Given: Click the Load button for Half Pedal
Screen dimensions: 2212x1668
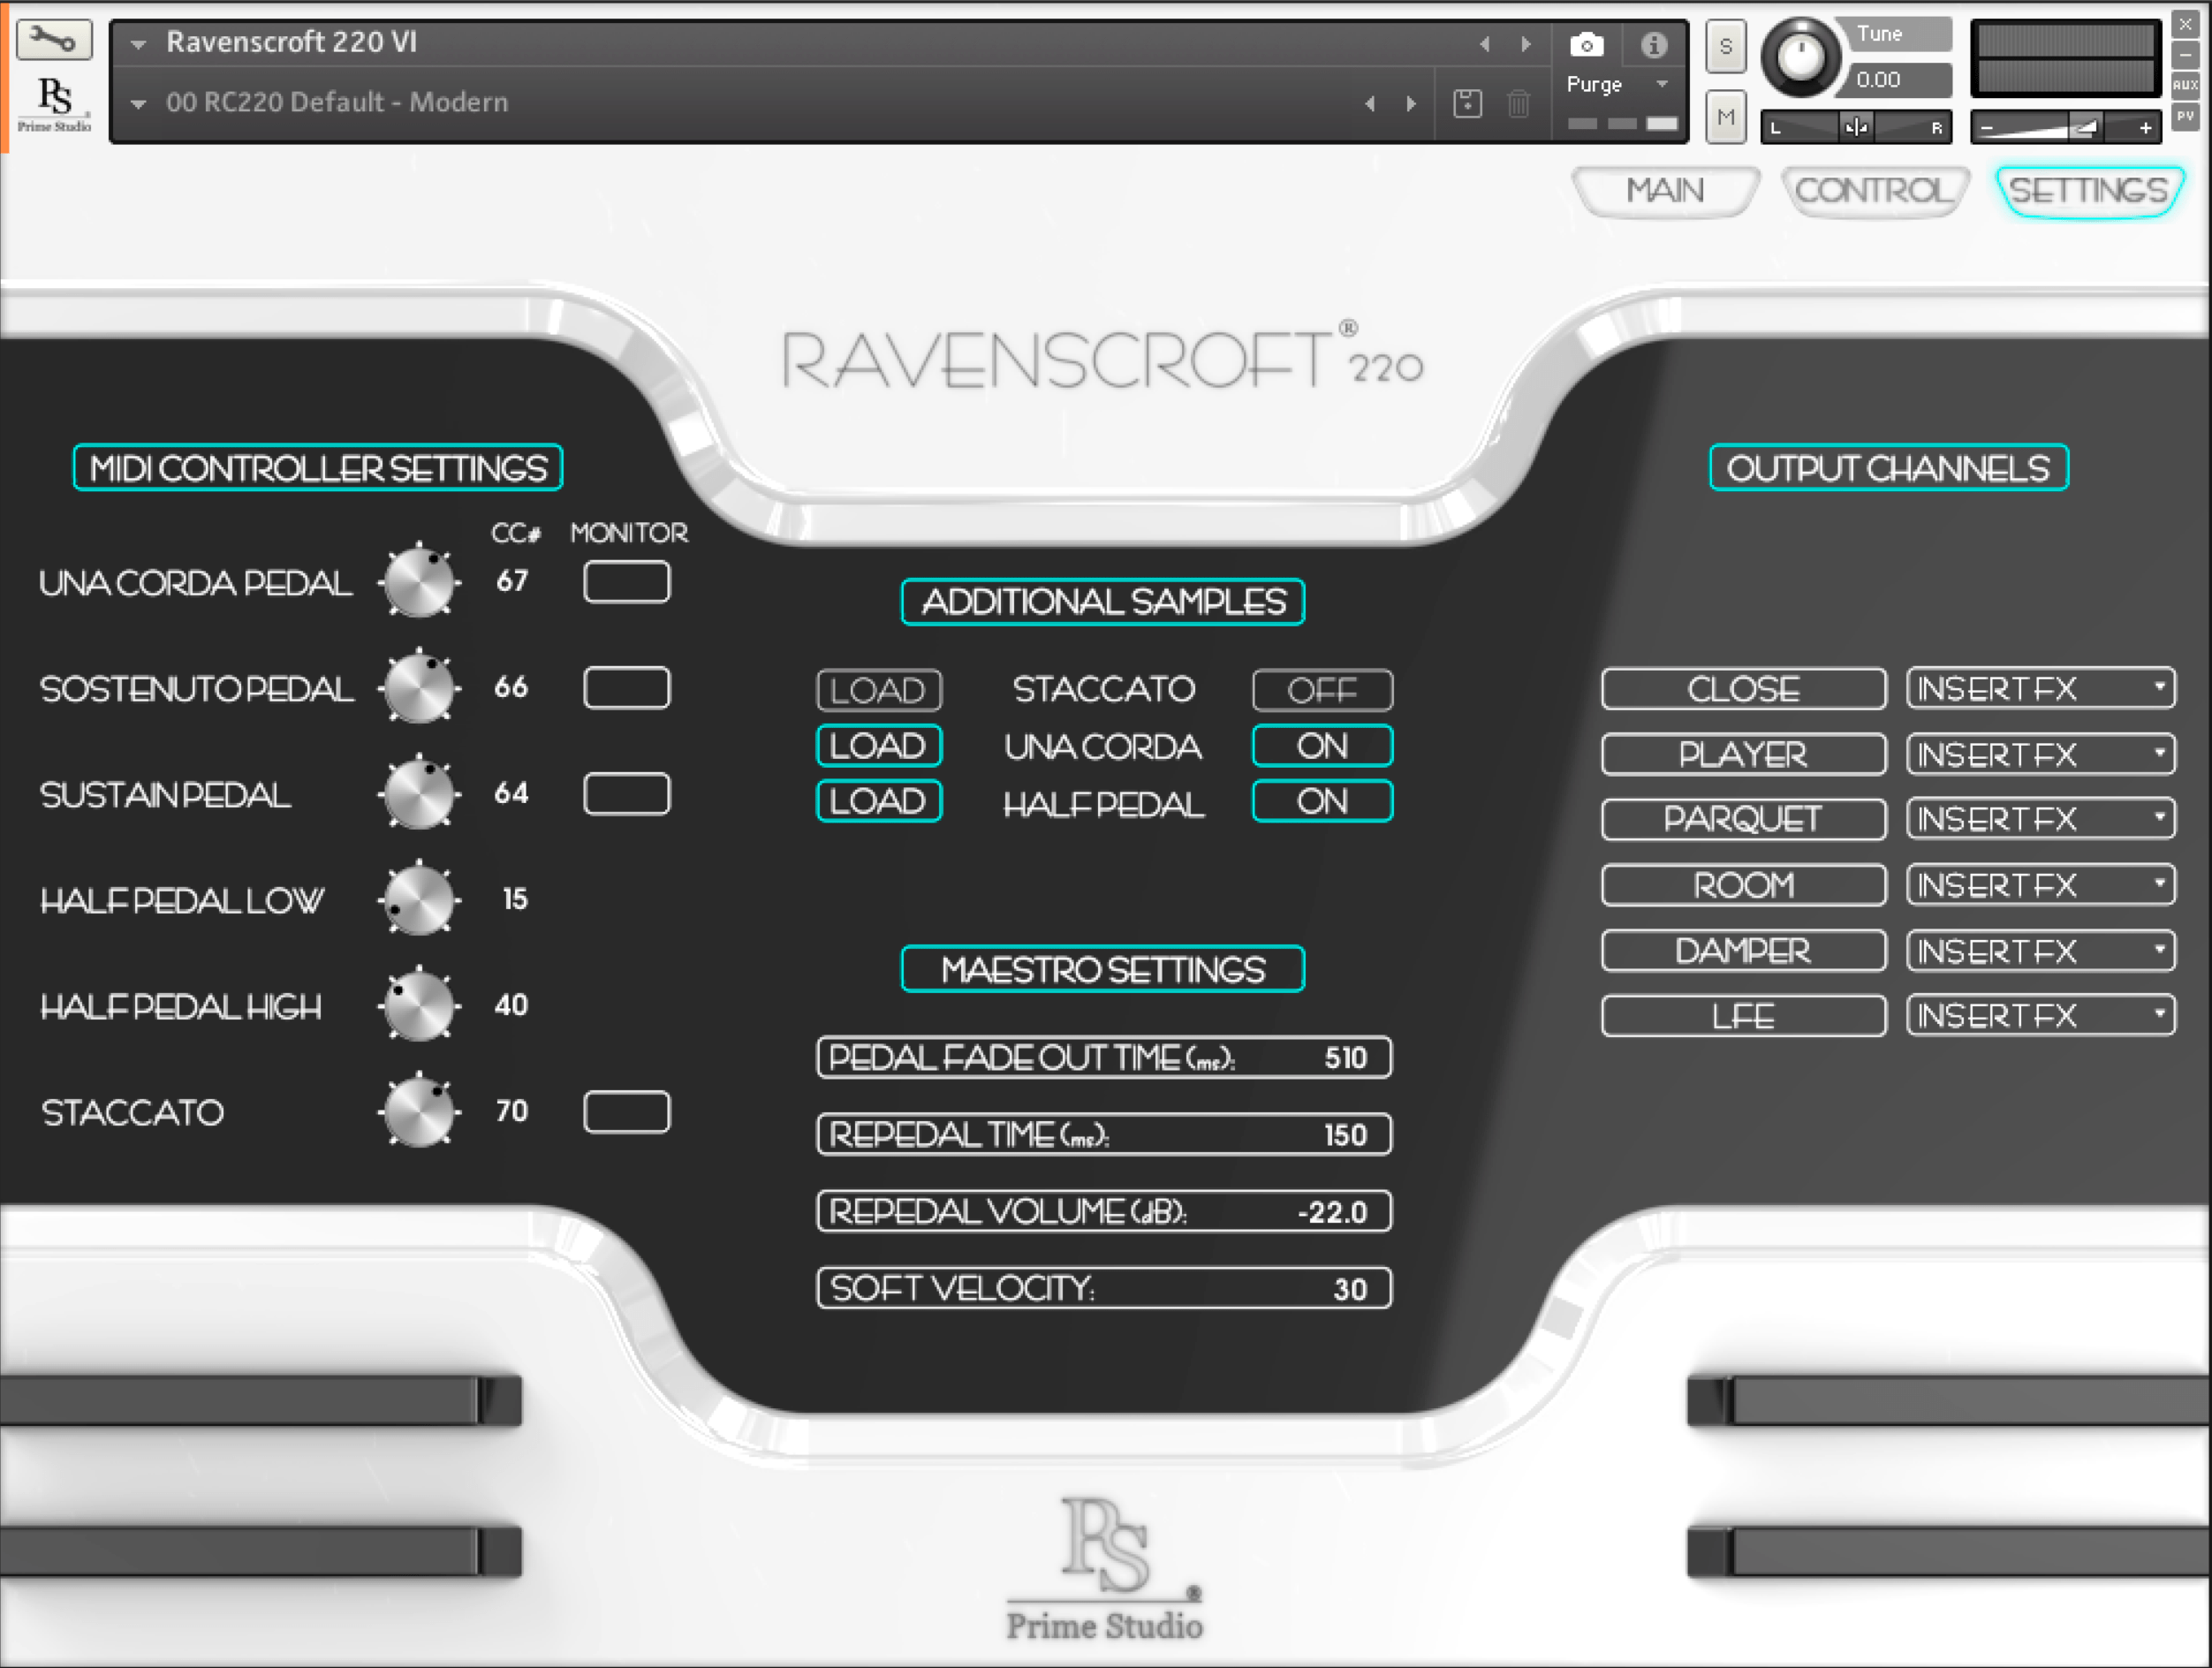Looking at the screenshot, I should click(878, 801).
